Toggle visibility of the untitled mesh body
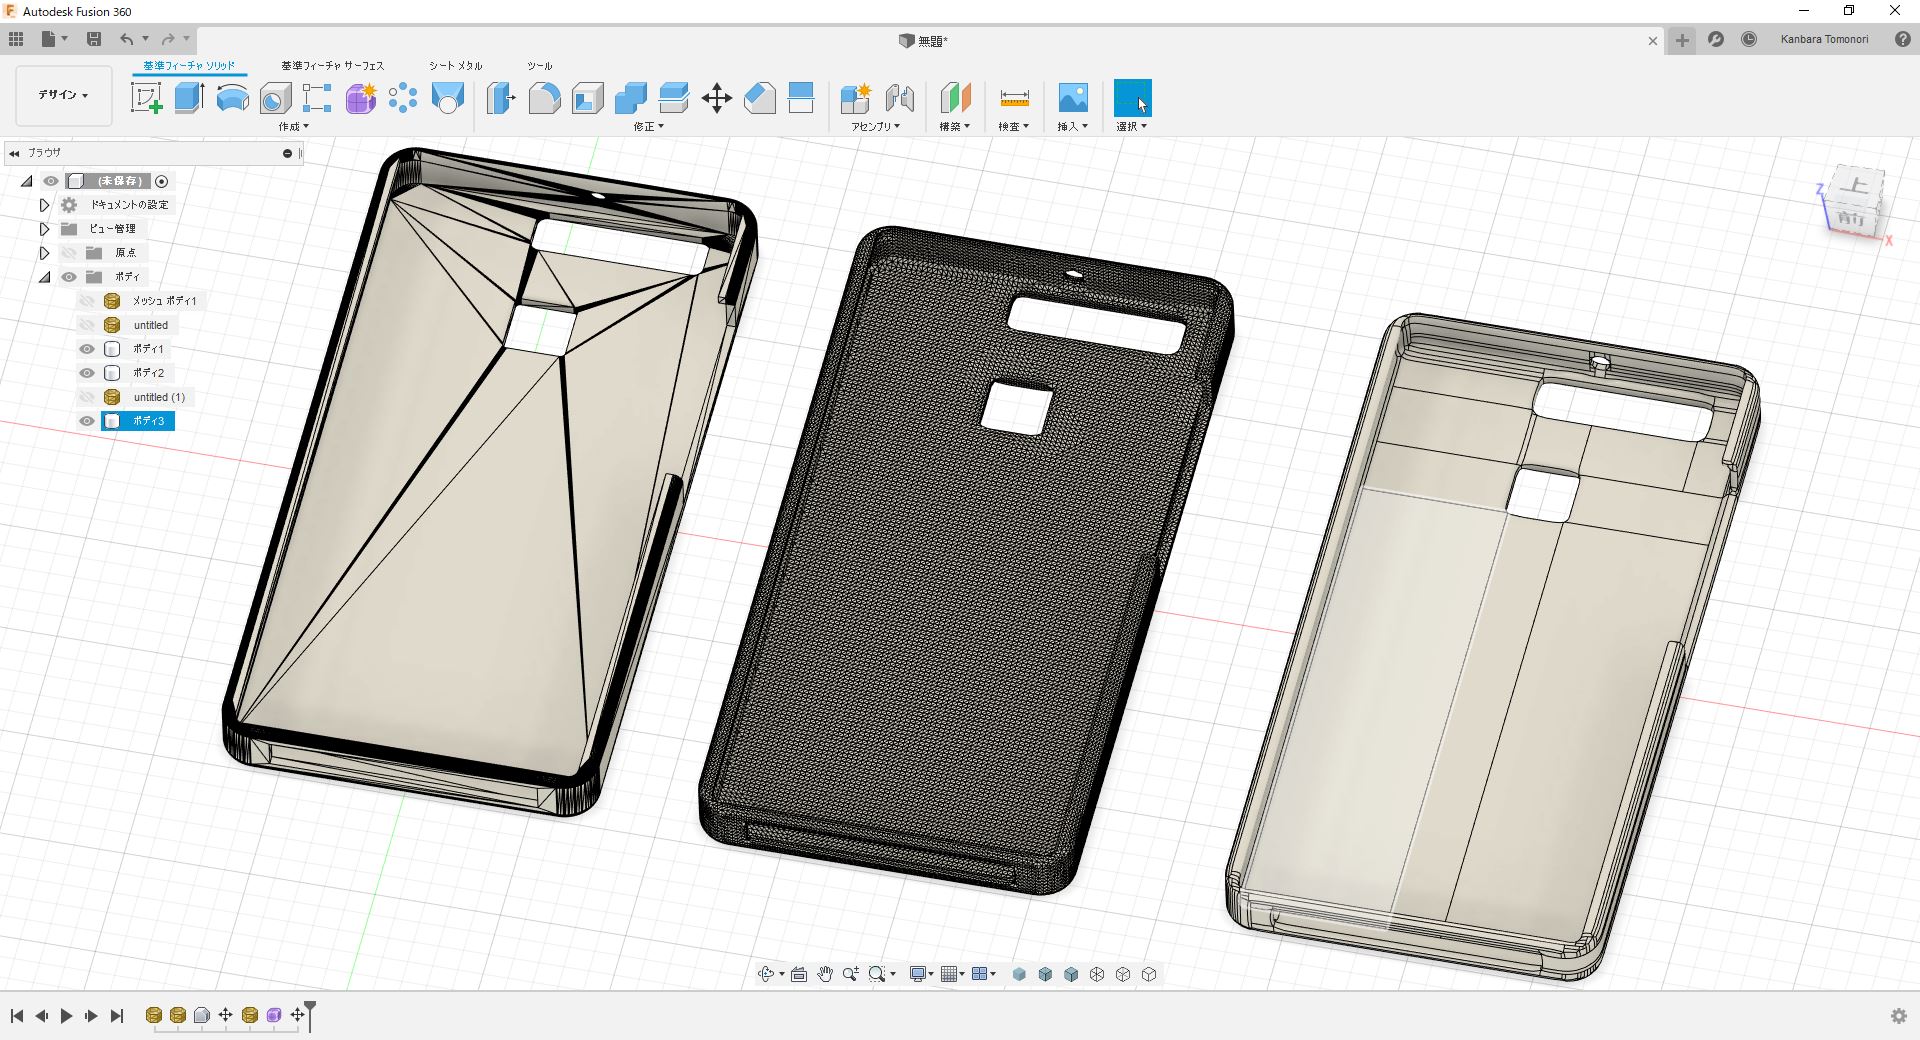Image resolution: width=1920 pixels, height=1040 pixels. pos(87,325)
